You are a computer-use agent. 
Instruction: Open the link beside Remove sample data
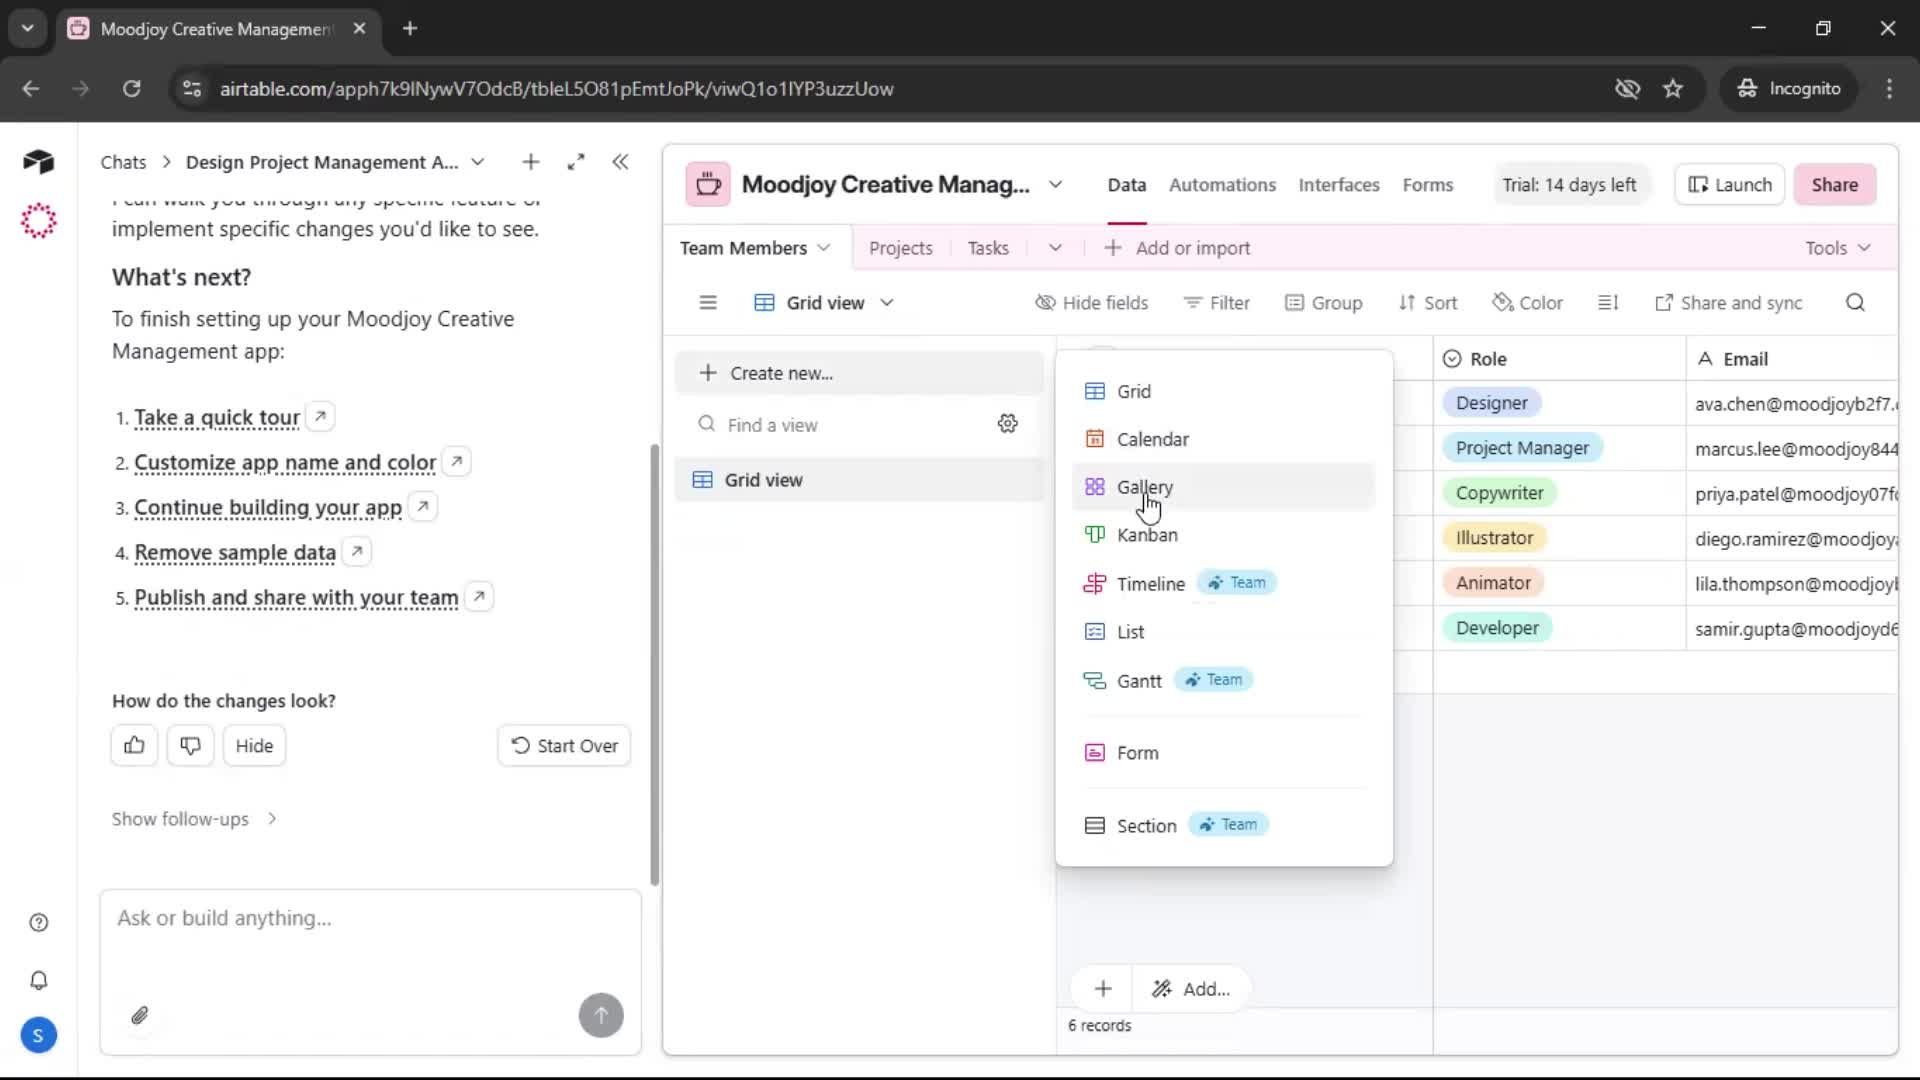coord(357,551)
